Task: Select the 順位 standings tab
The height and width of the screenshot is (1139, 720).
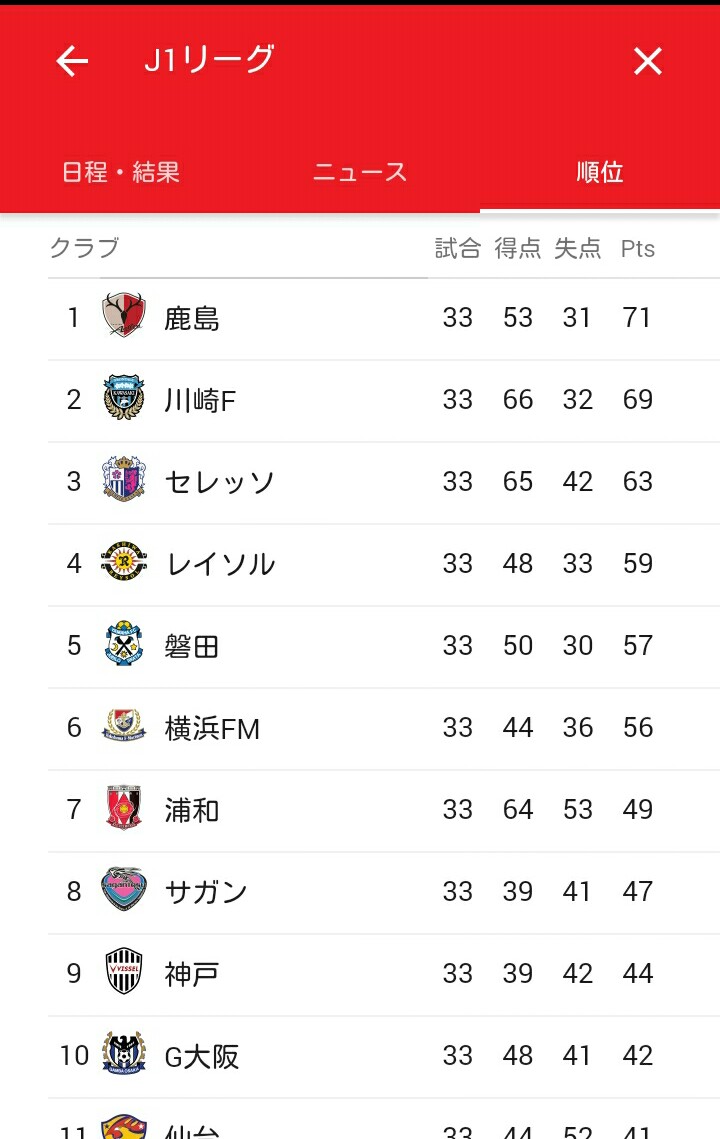Action: (x=599, y=172)
